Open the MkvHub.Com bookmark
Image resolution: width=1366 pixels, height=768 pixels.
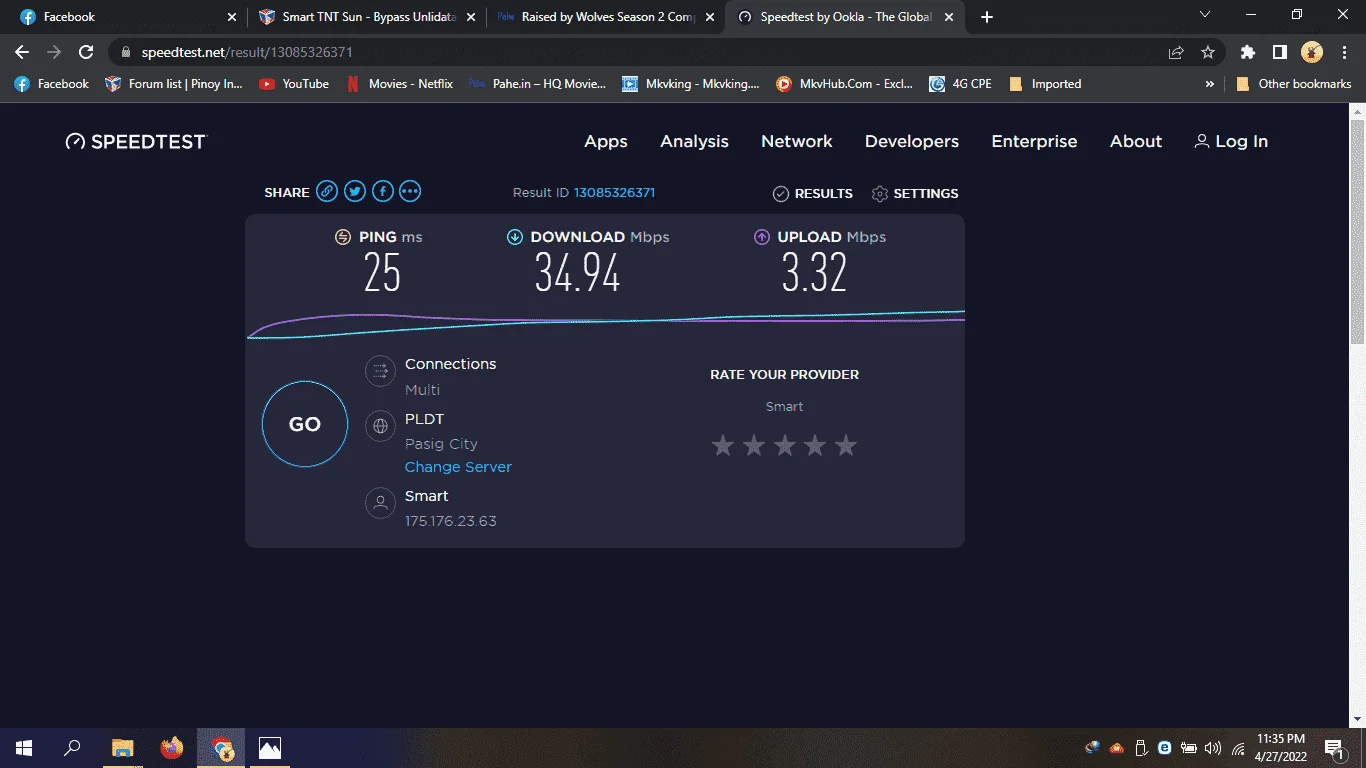point(844,84)
